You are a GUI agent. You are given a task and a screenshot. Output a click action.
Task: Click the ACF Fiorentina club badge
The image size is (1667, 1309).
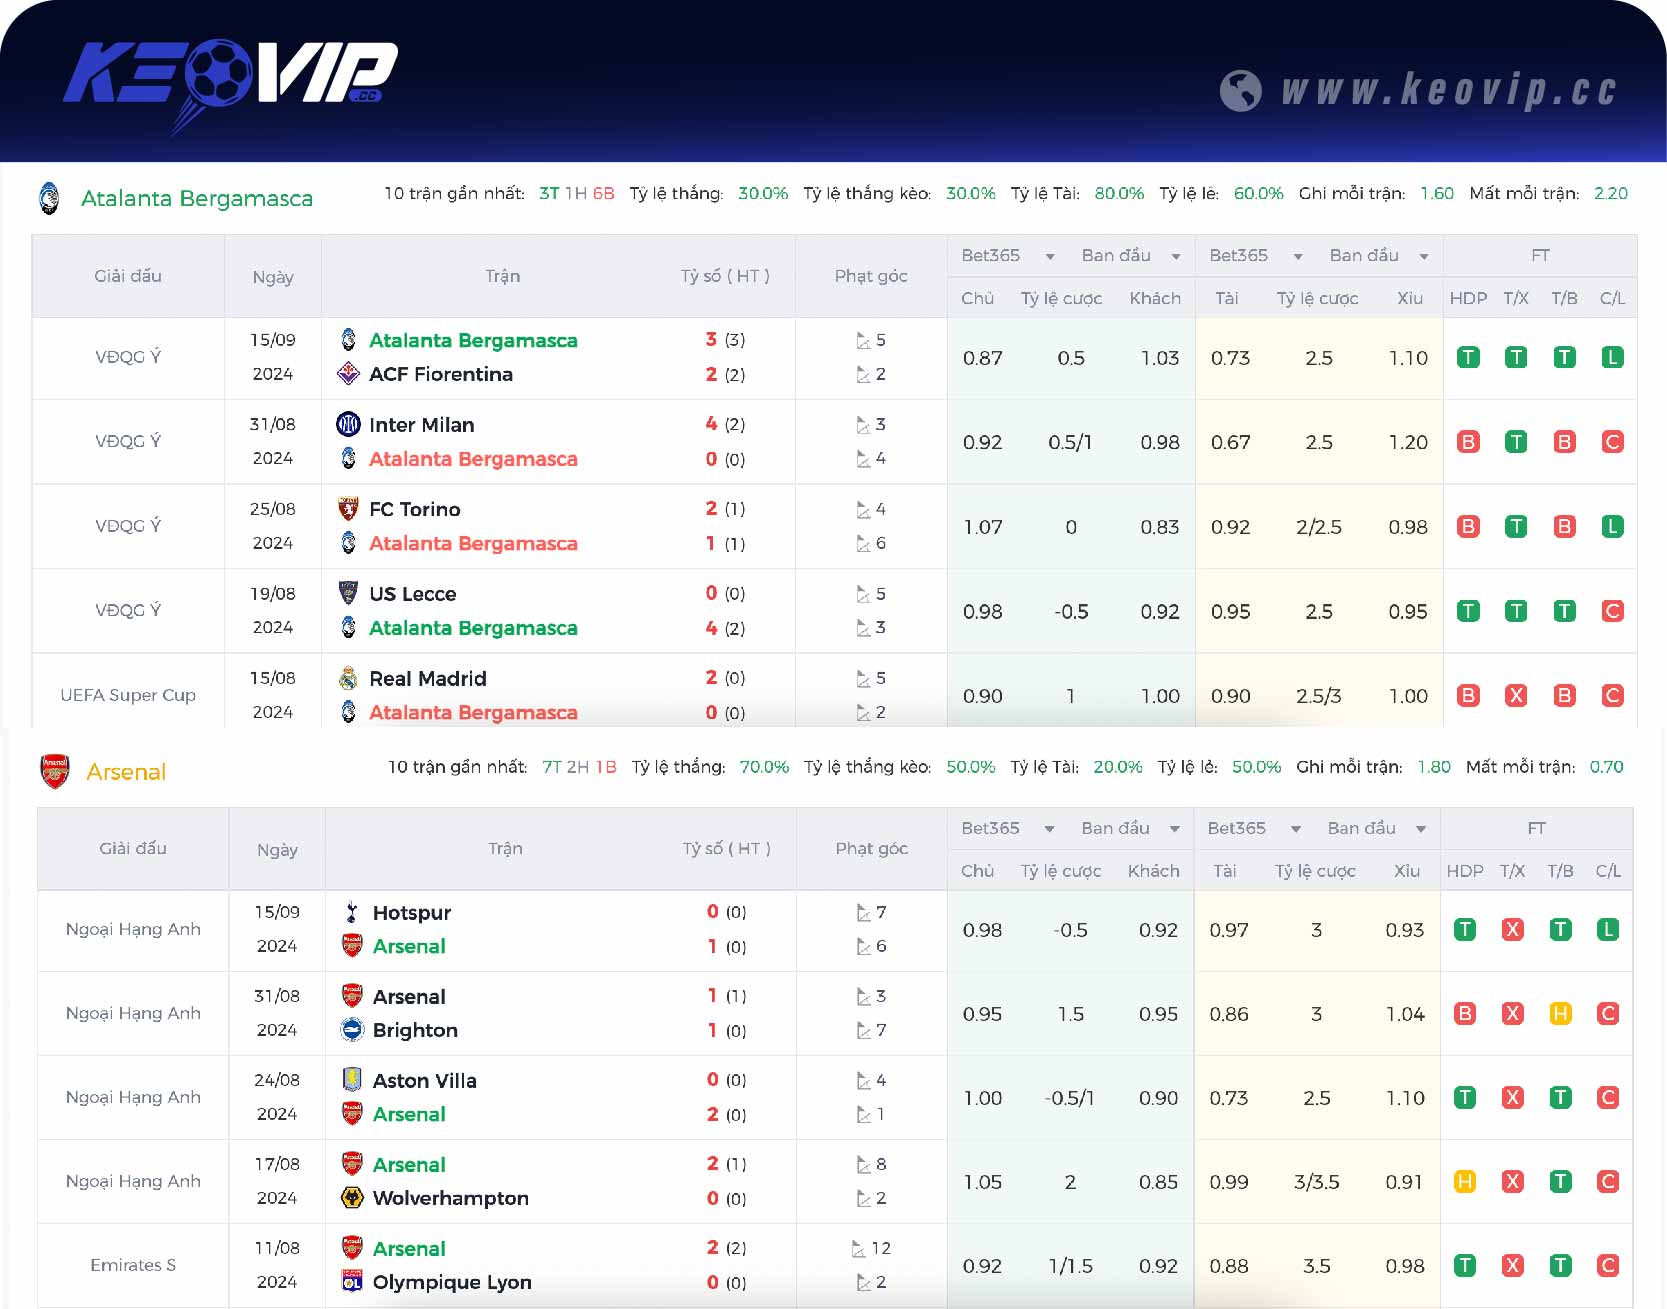coord(348,375)
